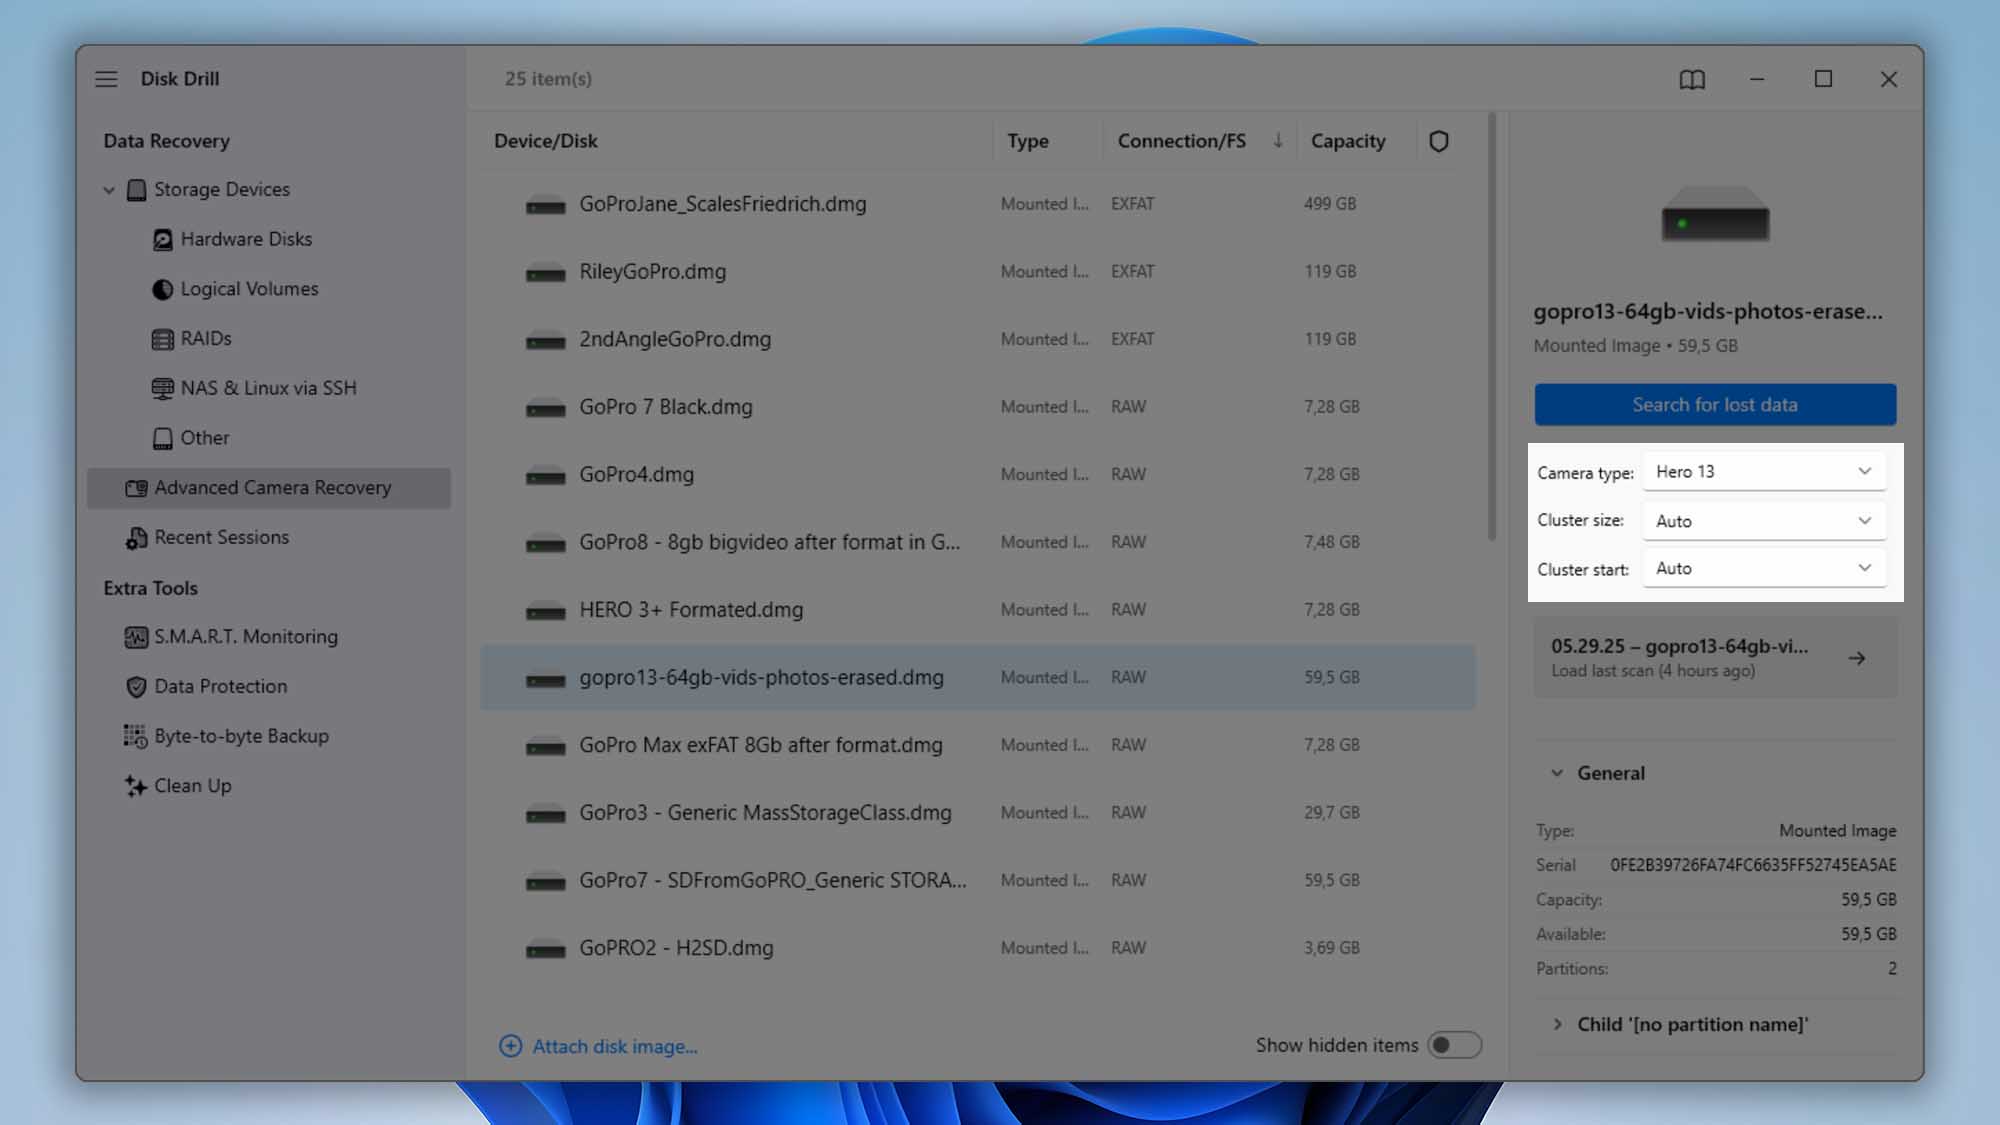Viewport: 2000px width, 1125px height.
Task: Click the Storage Devices disk icon
Action: [137, 190]
